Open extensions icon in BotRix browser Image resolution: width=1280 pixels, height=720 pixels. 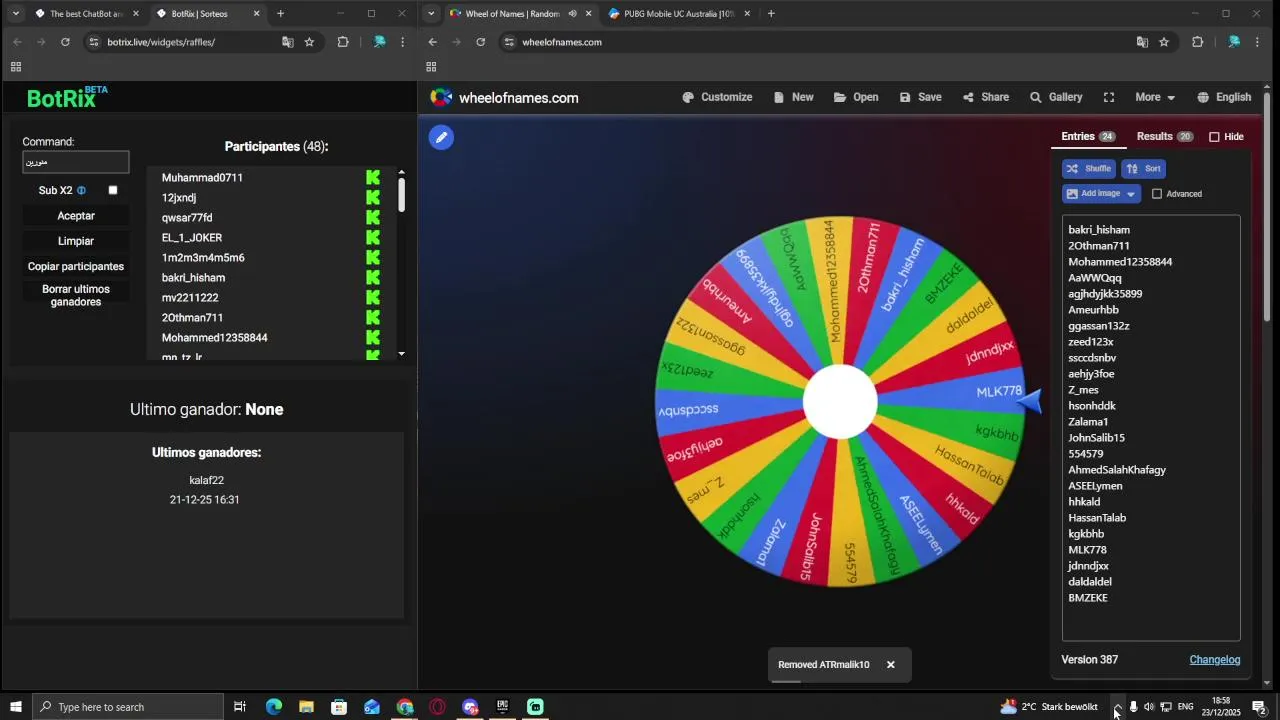click(343, 42)
